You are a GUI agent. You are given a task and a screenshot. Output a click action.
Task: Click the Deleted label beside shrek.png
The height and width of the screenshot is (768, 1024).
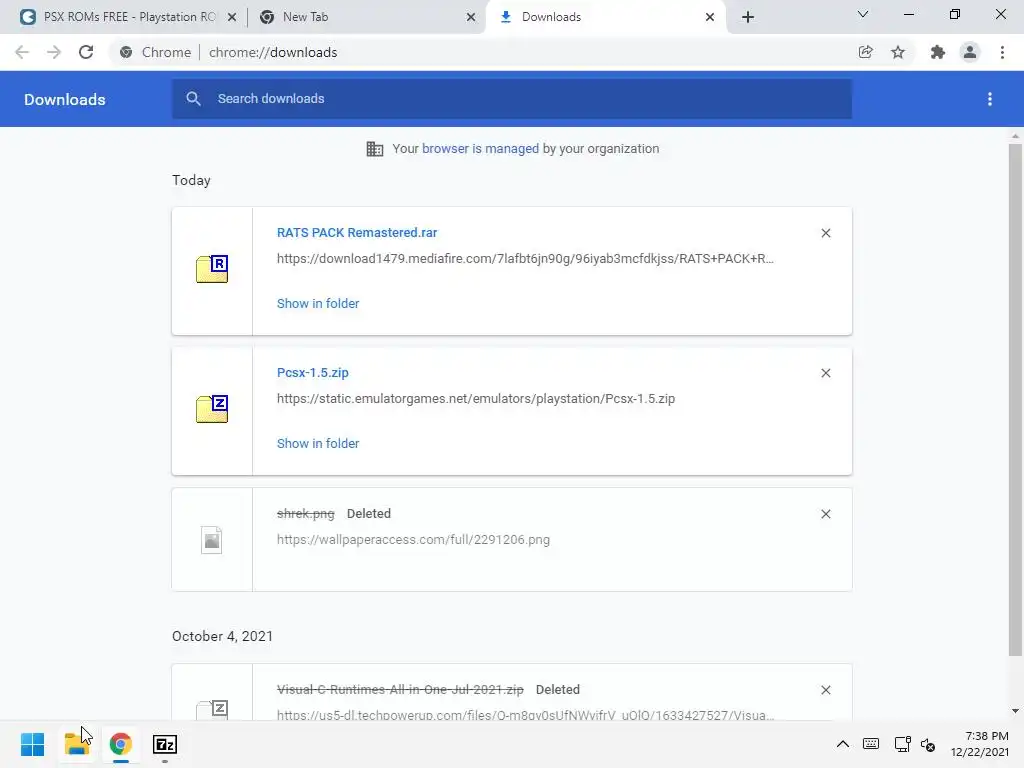tap(369, 514)
